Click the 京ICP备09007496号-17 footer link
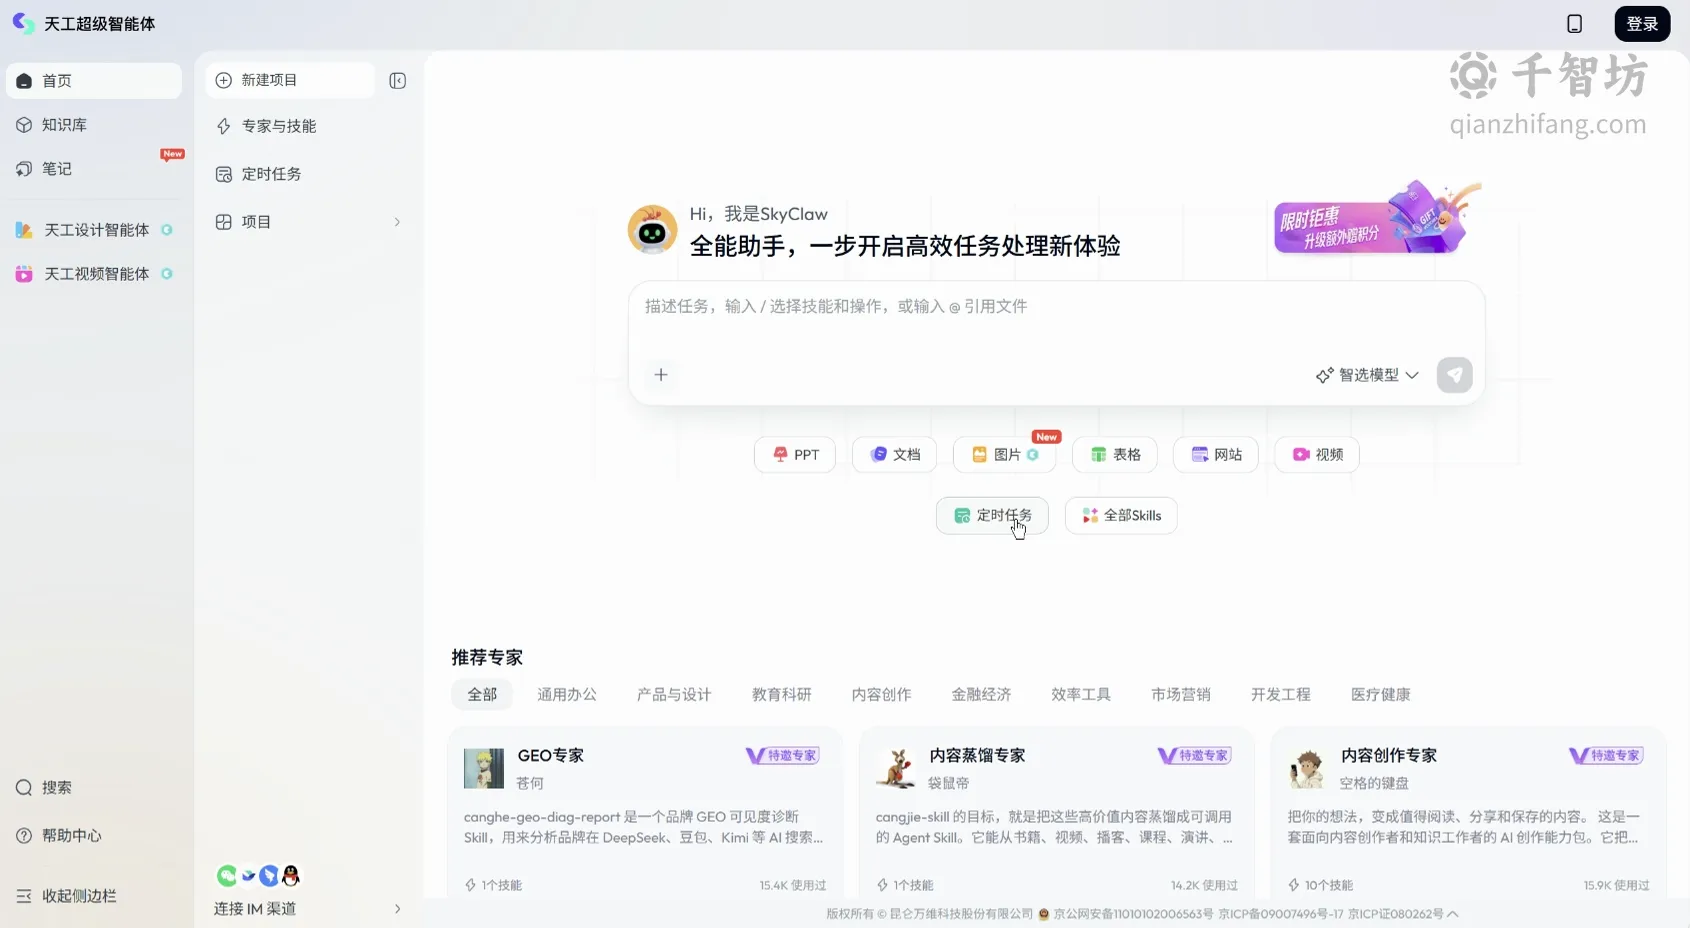The image size is (1690, 928). pyautogui.click(x=1281, y=914)
